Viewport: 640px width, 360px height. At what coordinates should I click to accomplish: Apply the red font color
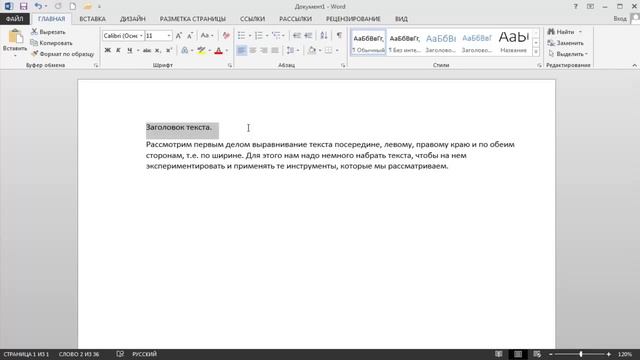tap(219, 50)
